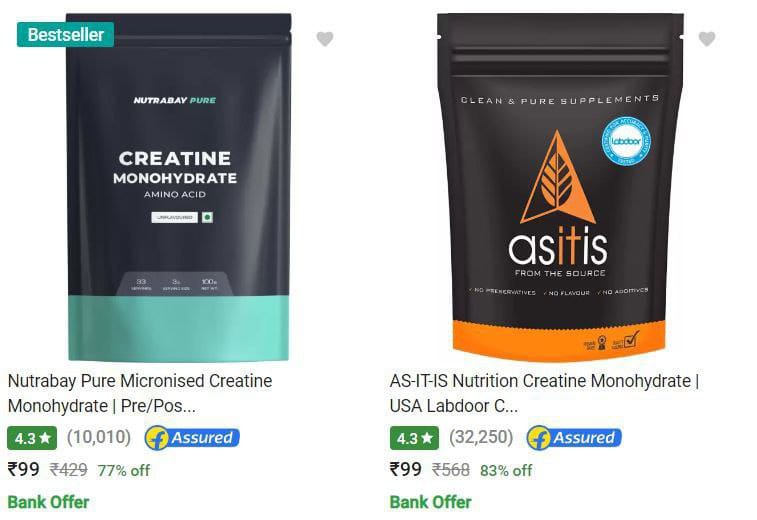Click the Labdoor seal on AS-IT-IS pouch

626,141
